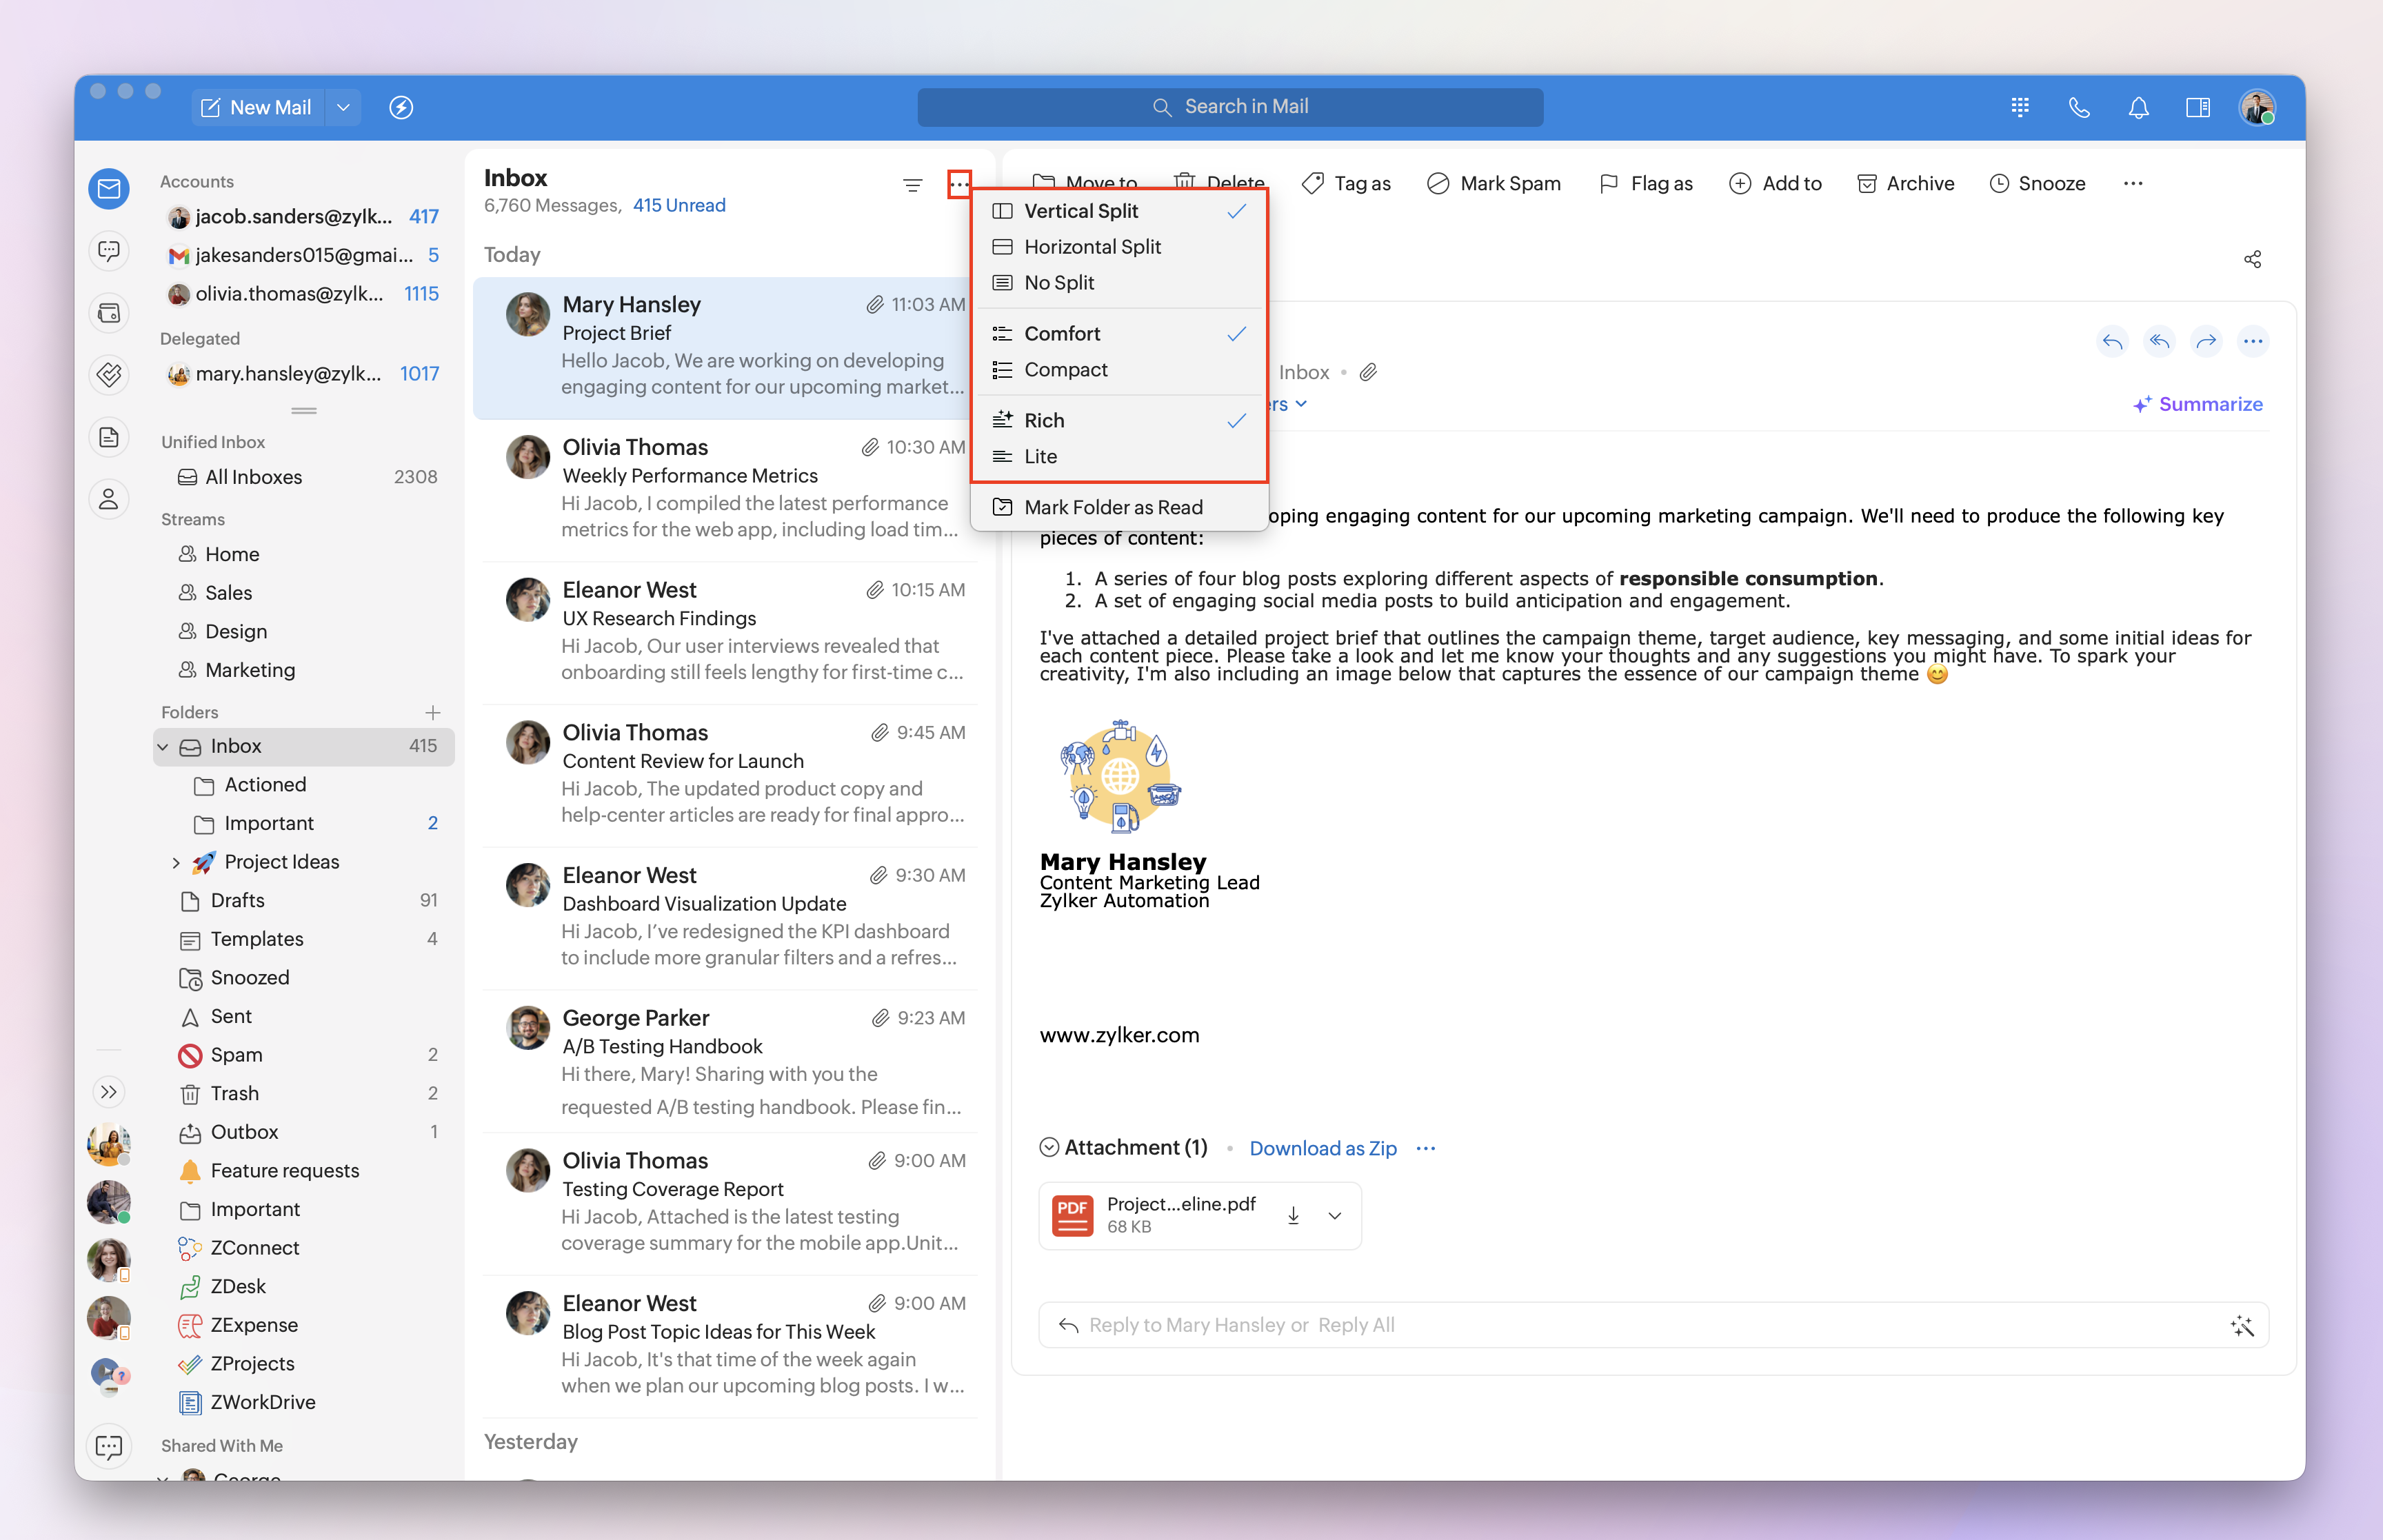
Task: Expand the Project Ideas folder
Action: (x=176, y=862)
